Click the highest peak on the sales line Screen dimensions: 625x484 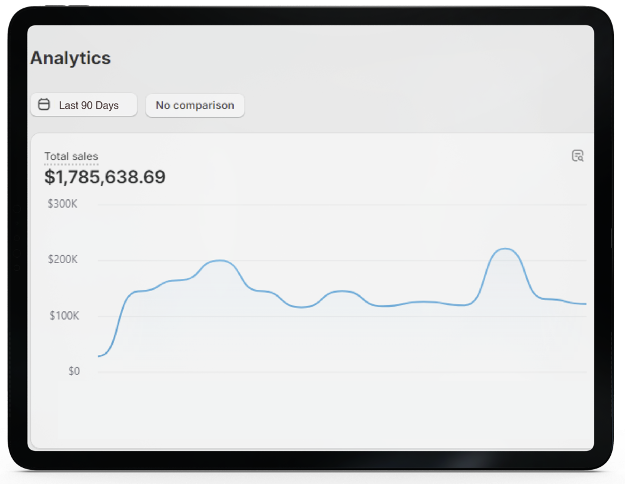point(506,249)
